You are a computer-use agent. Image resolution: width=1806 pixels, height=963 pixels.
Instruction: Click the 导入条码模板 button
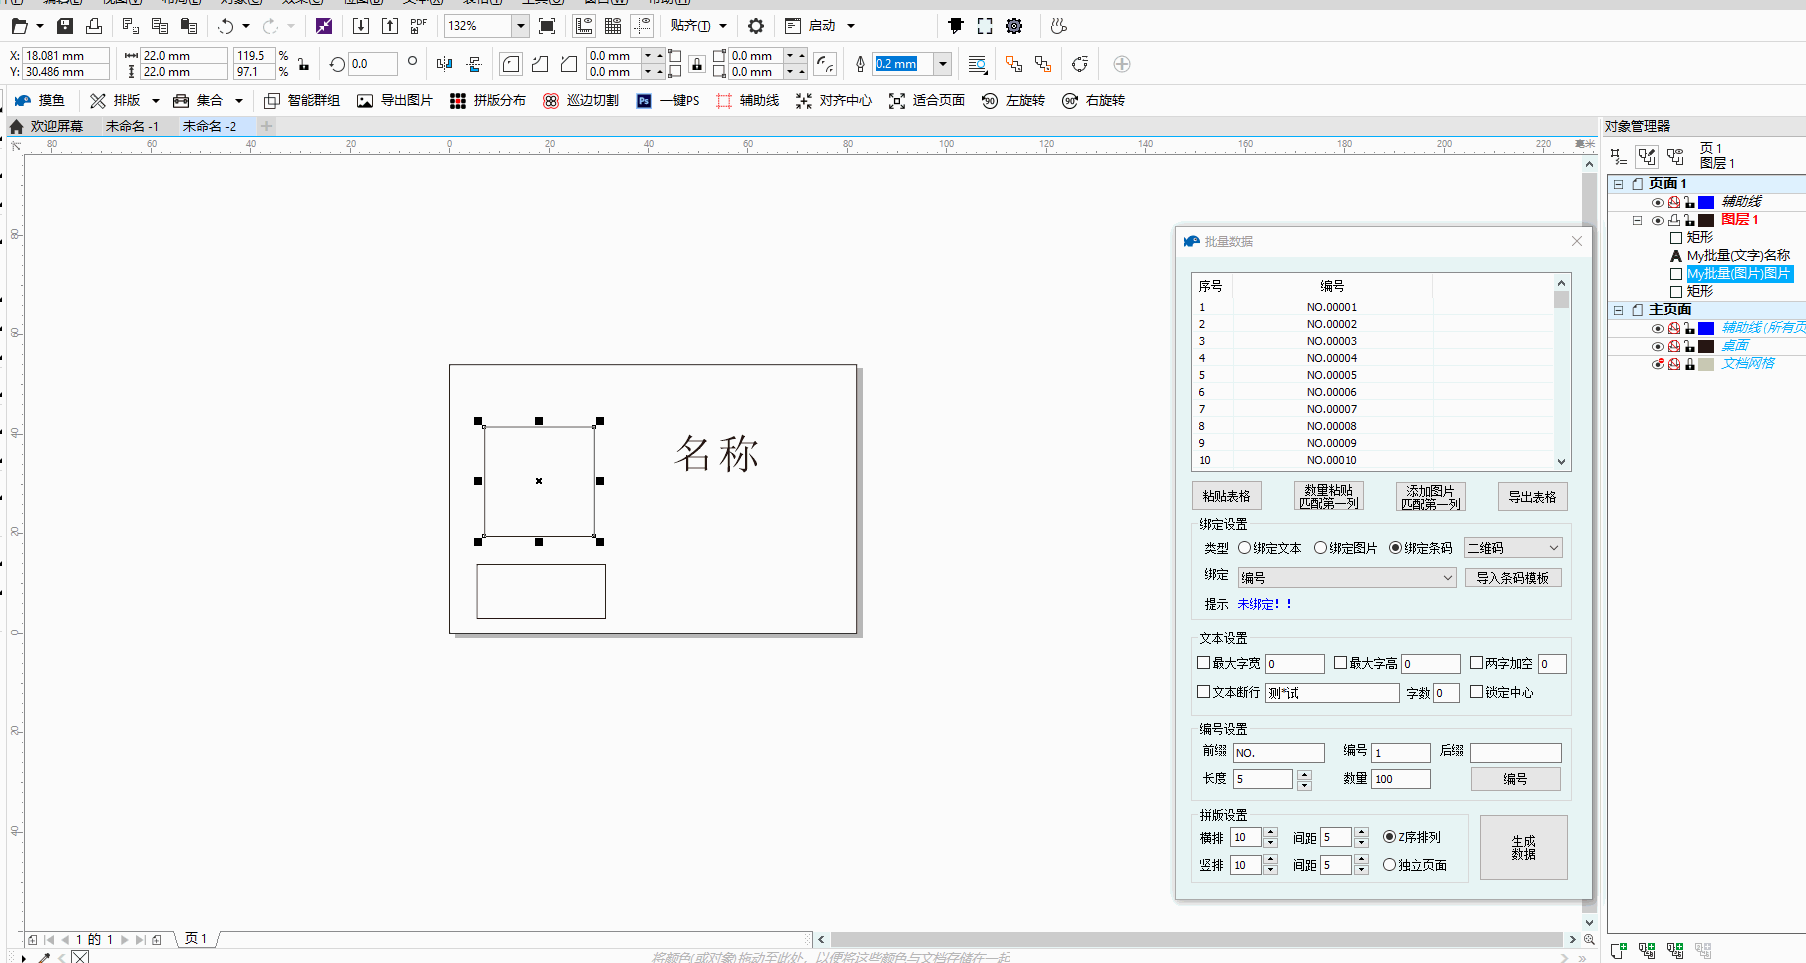pos(1512,578)
